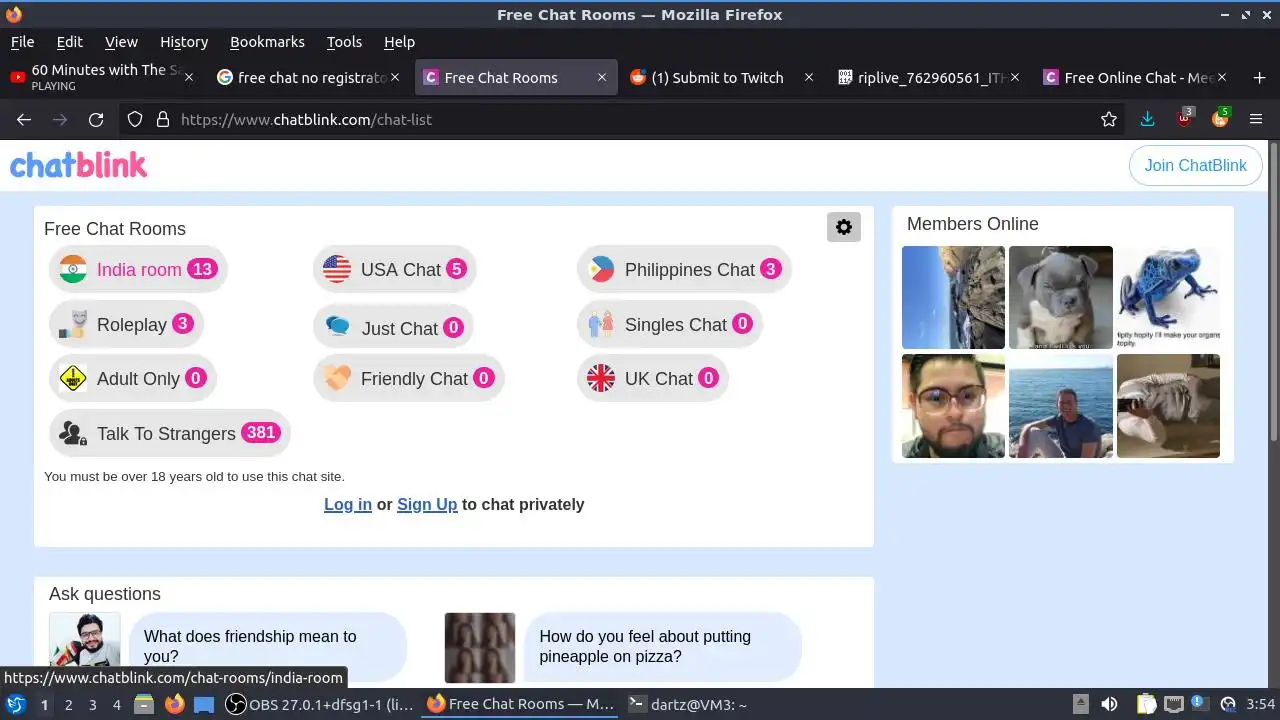The image size is (1280, 720).
Task: Close the Free Chat Rooms tab
Action: click(x=602, y=77)
